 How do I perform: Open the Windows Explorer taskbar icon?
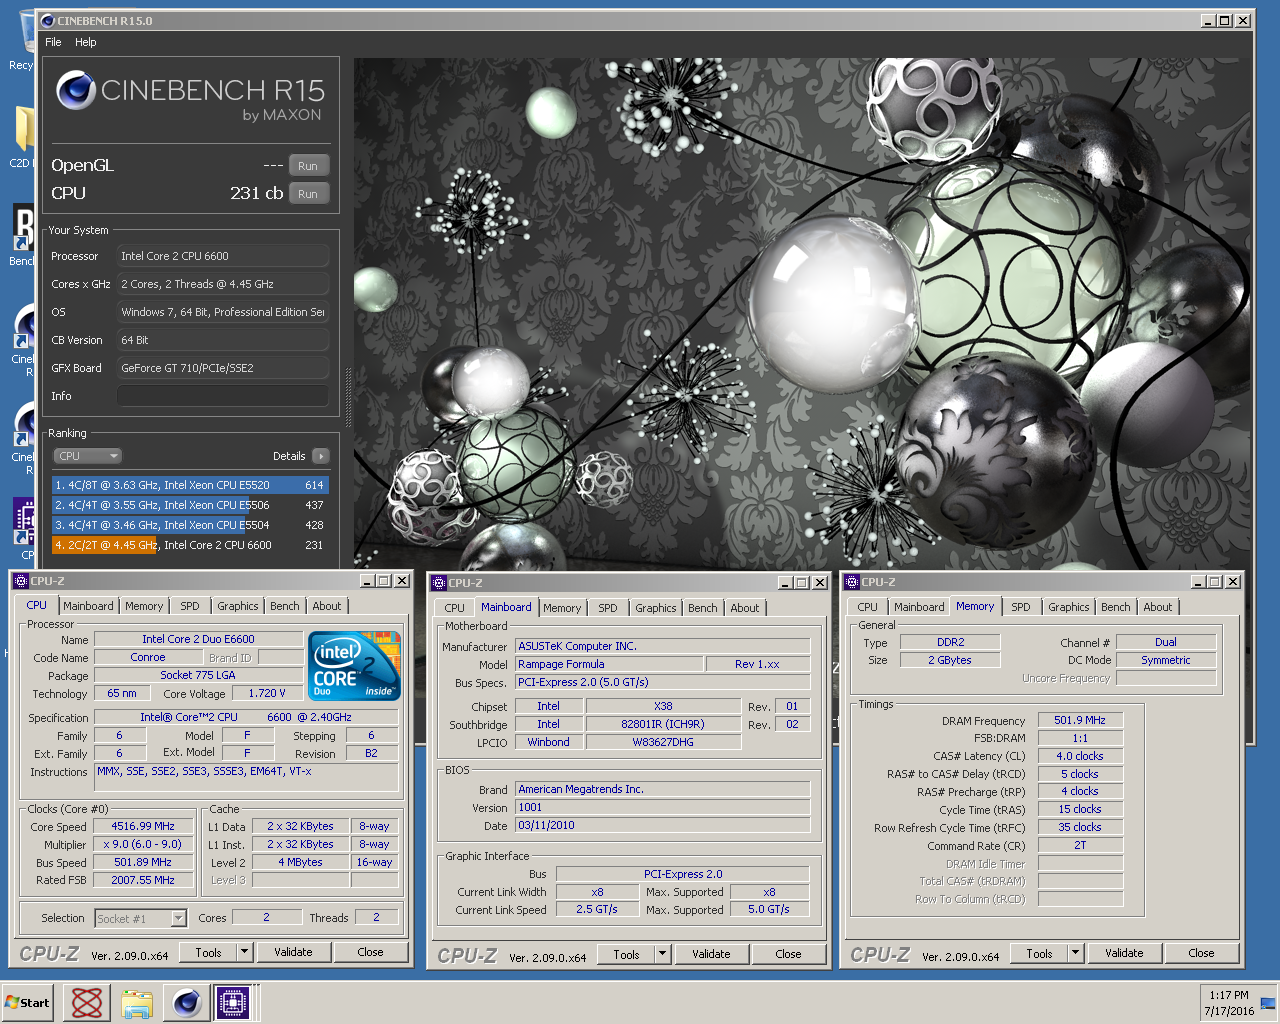click(x=137, y=1003)
